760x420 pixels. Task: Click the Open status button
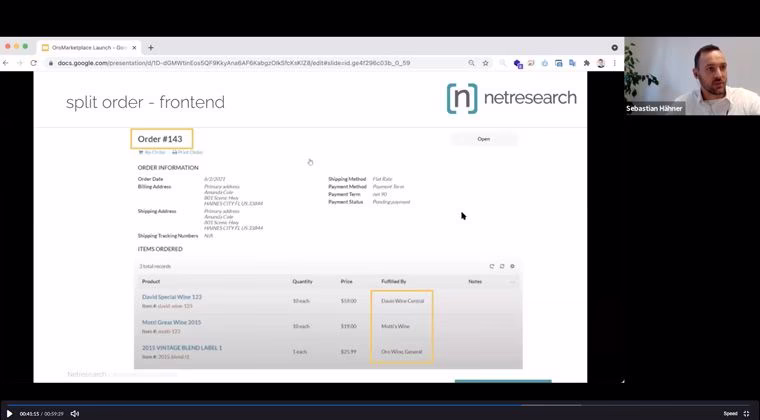point(483,139)
